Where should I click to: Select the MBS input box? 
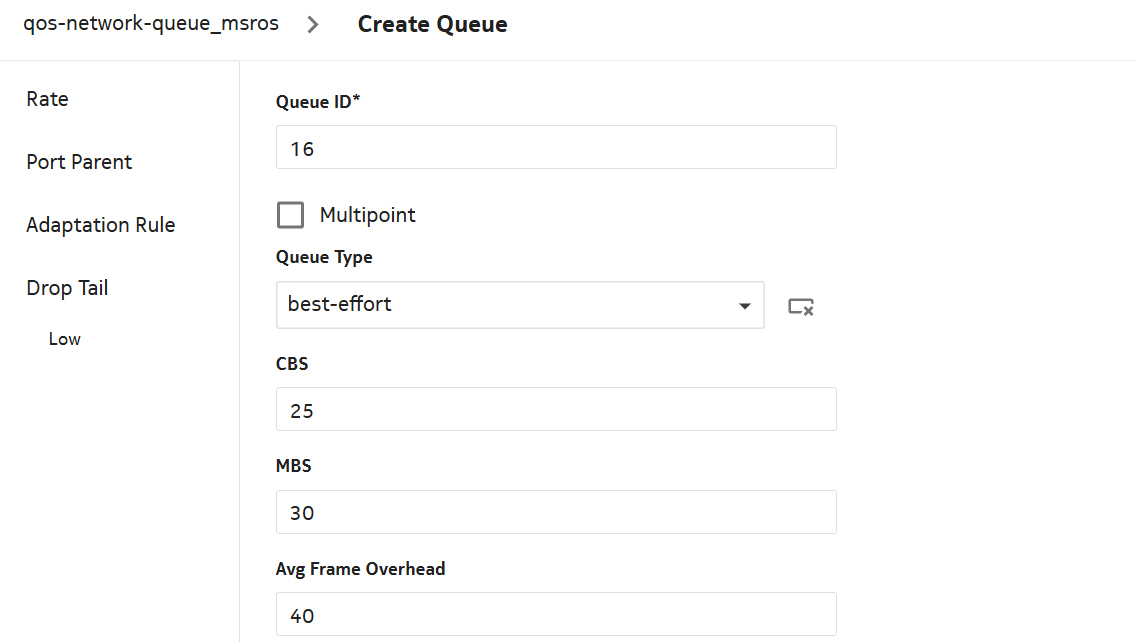coord(555,512)
